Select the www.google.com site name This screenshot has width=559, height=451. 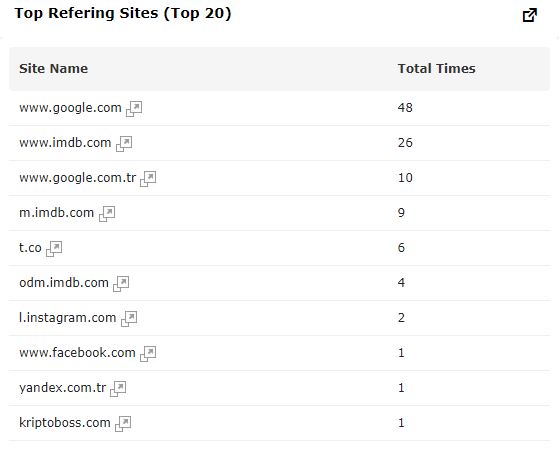tap(70, 108)
